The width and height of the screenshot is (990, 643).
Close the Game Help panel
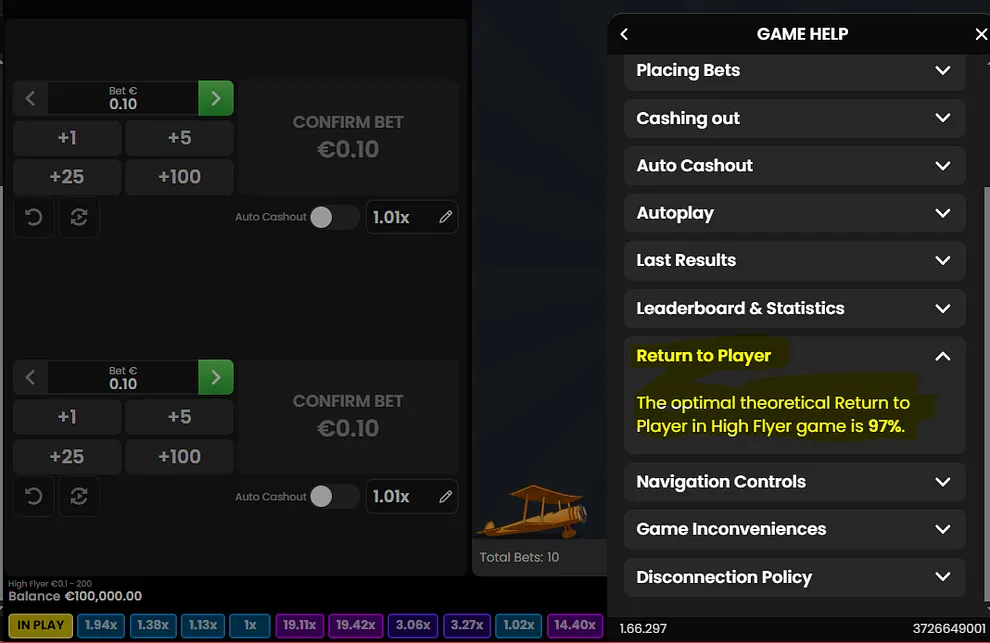click(x=980, y=34)
